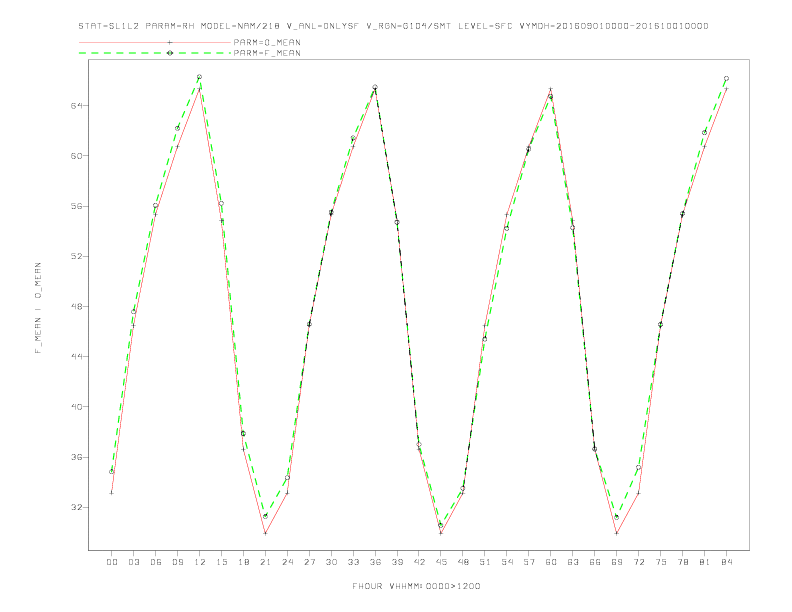Viewport: 792px width, 612px height.
Task: Click y-axis tick value 40
Action: coord(76,406)
